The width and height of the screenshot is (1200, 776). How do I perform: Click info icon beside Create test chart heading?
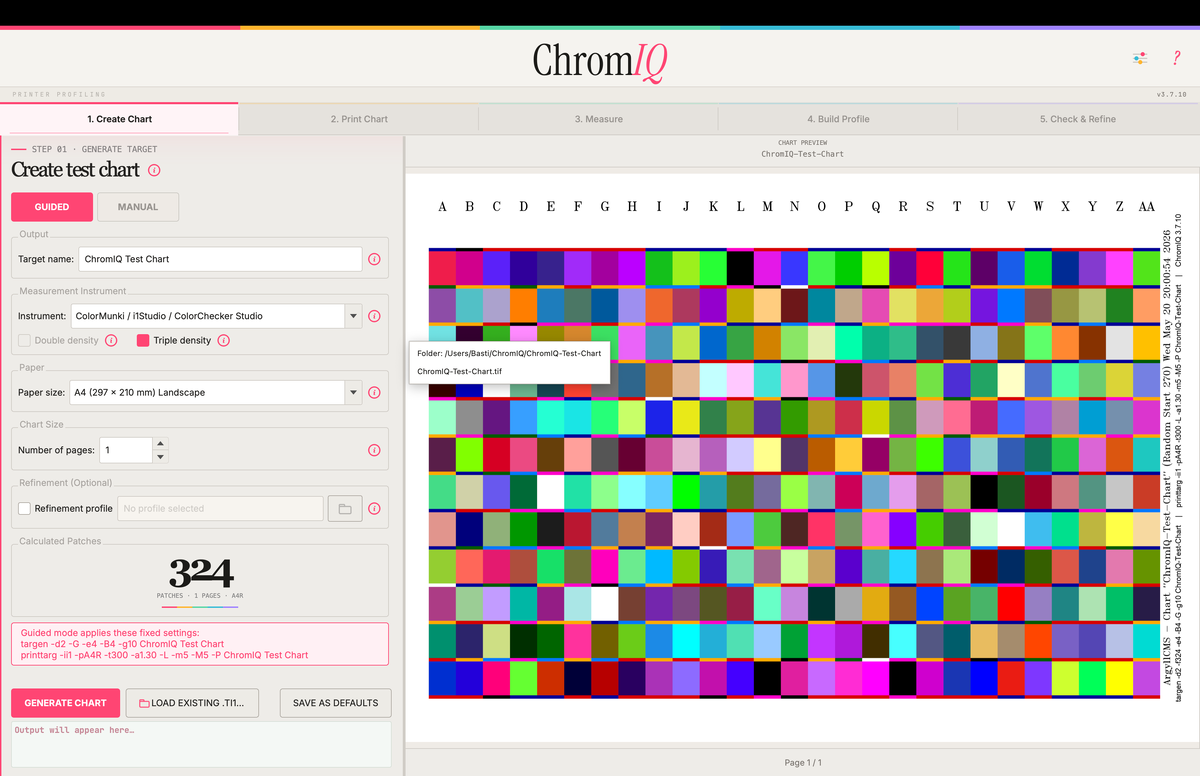[x=154, y=170]
